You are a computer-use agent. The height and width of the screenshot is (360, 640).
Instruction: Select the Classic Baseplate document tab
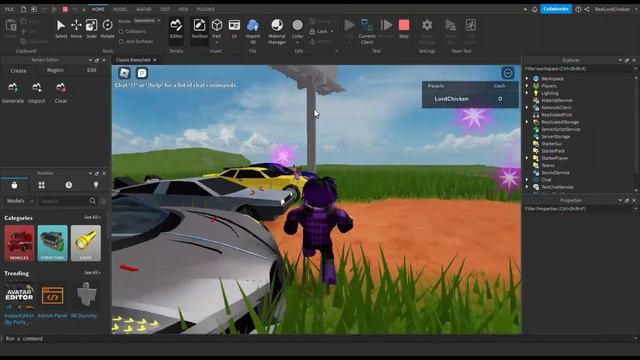coord(133,60)
